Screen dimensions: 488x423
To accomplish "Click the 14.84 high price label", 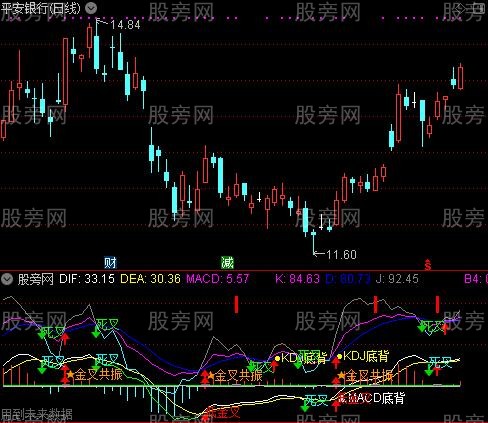I will (x=125, y=25).
